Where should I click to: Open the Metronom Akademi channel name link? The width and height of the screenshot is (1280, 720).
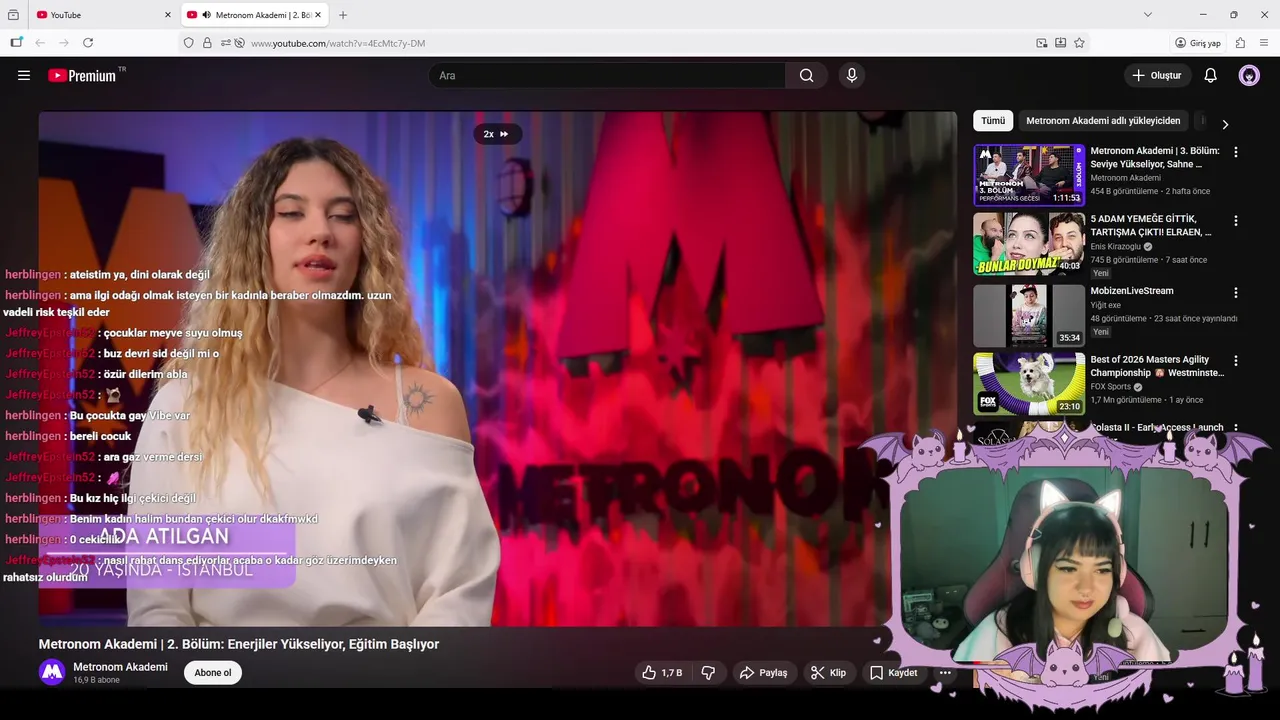120,667
